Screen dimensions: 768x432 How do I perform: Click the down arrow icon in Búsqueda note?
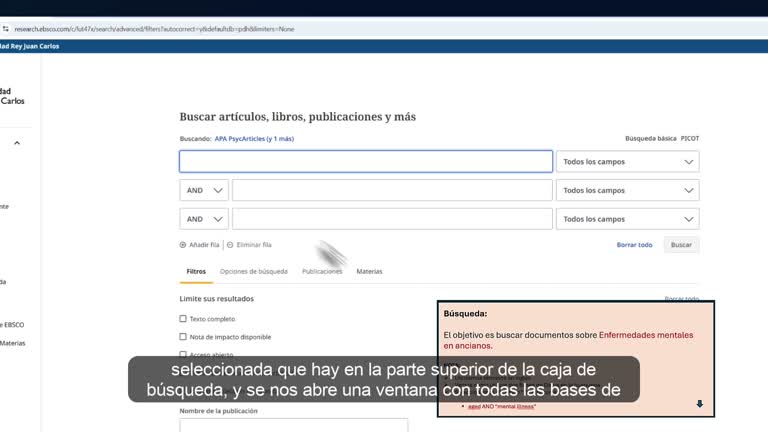699,404
